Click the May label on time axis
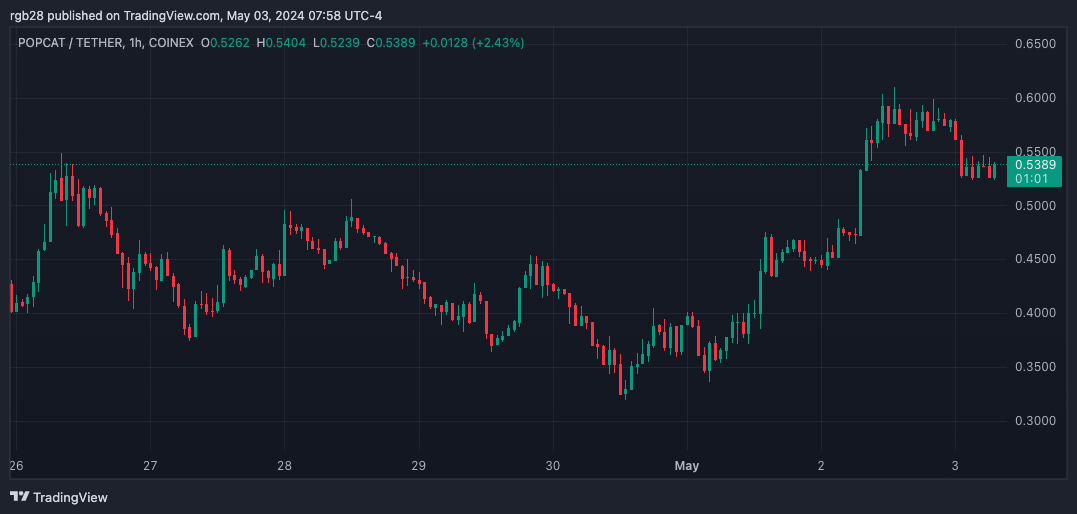This screenshot has width=1077, height=514. coord(686,466)
